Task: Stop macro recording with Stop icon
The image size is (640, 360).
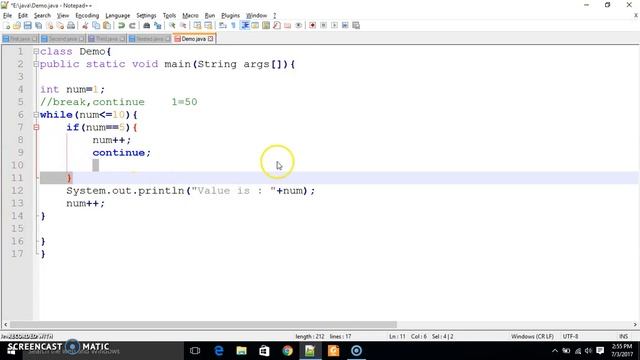Action: (x=323, y=25)
